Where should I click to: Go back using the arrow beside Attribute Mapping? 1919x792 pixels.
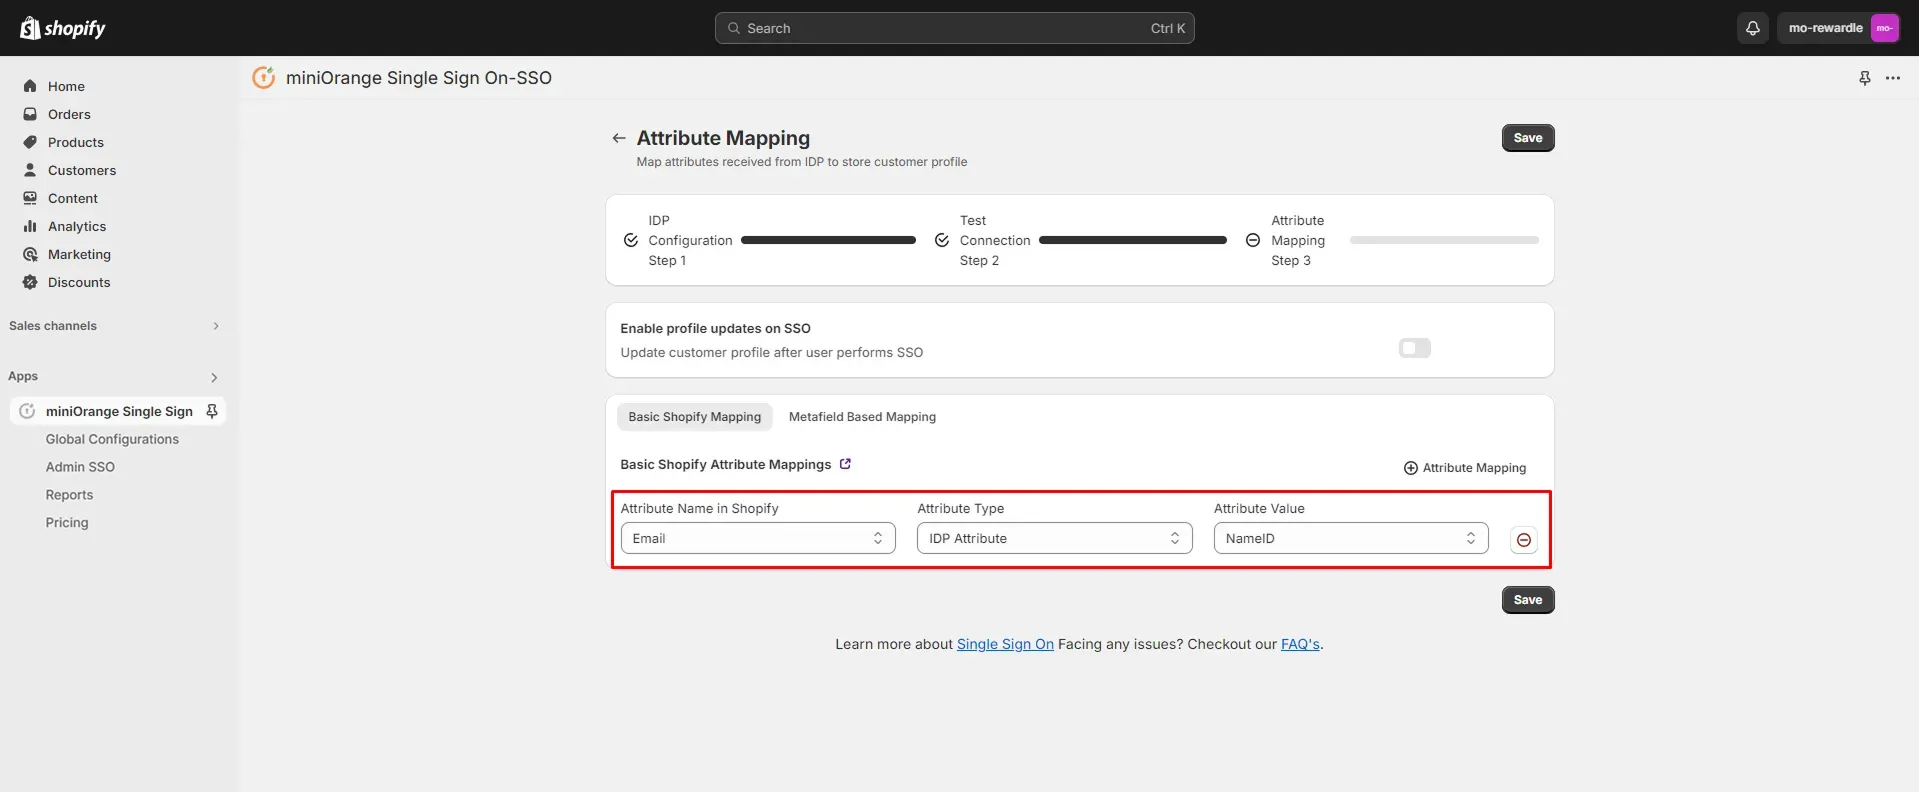click(619, 138)
